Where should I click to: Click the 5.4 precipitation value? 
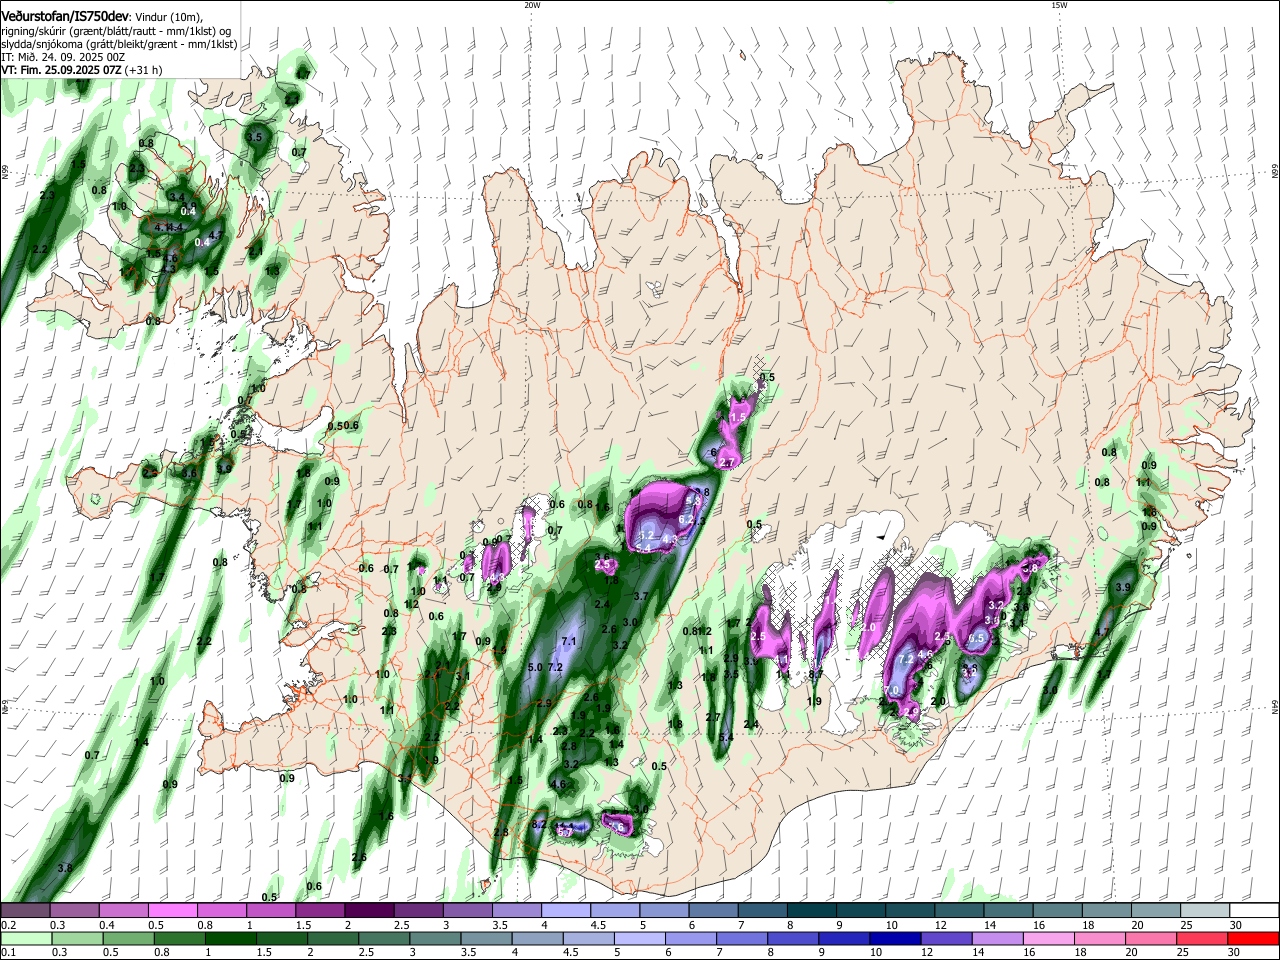[x=726, y=737]
